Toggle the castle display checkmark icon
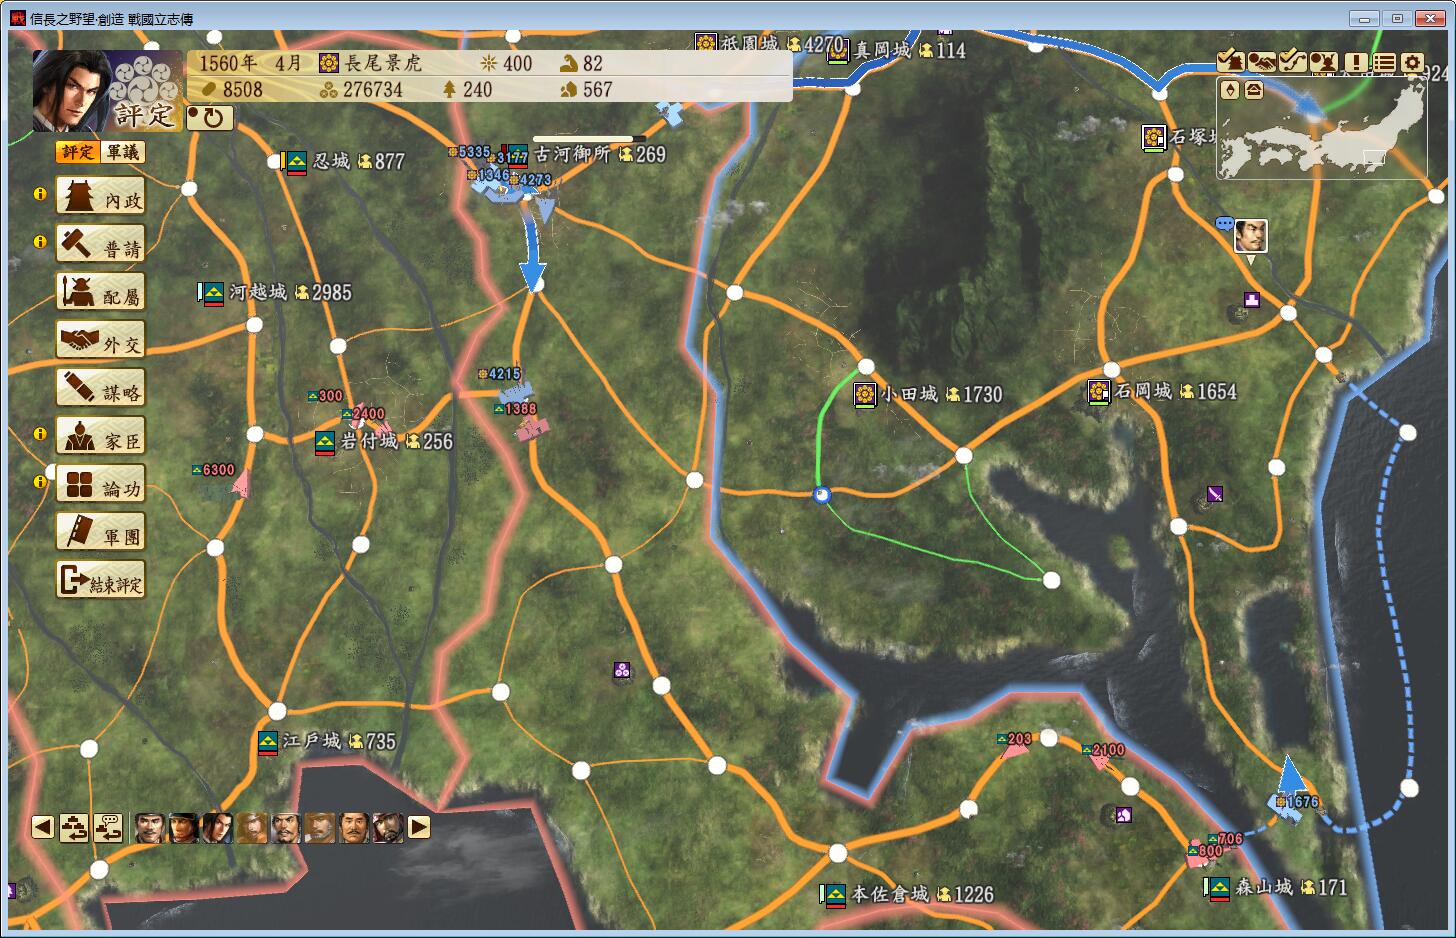 (1230, 62)
